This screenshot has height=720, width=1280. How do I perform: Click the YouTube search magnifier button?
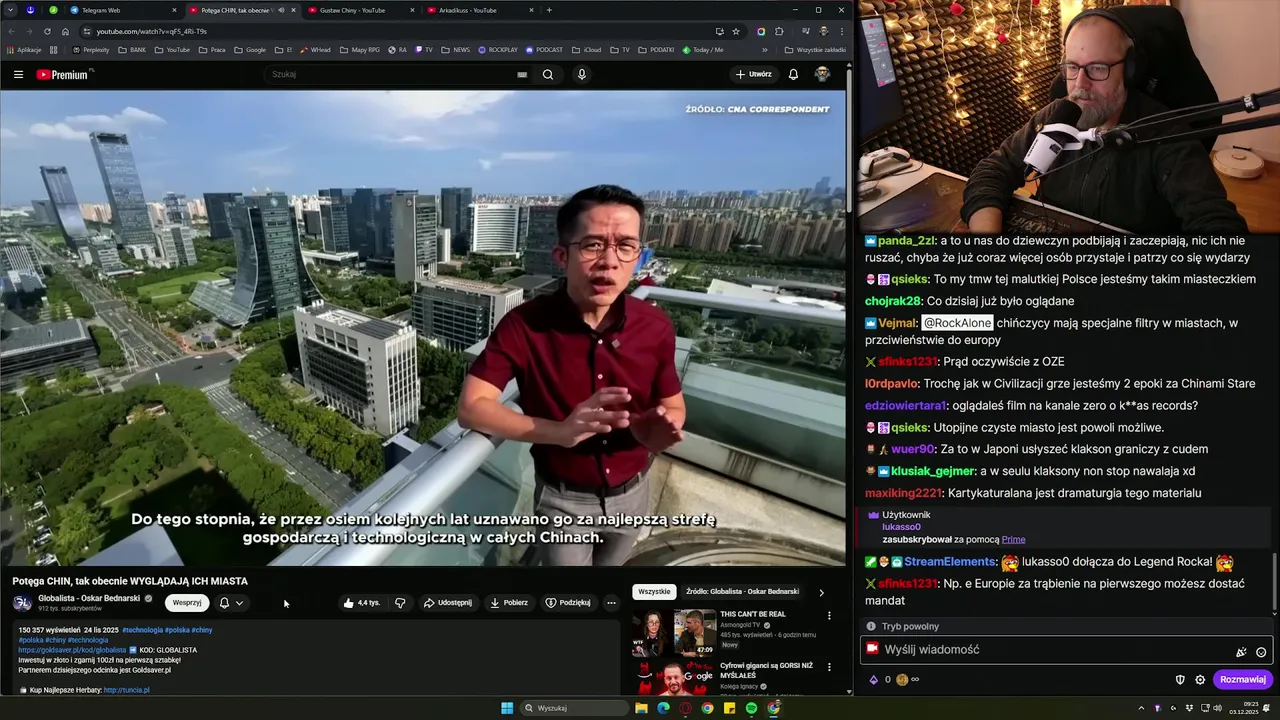click(x=548, y=74)
